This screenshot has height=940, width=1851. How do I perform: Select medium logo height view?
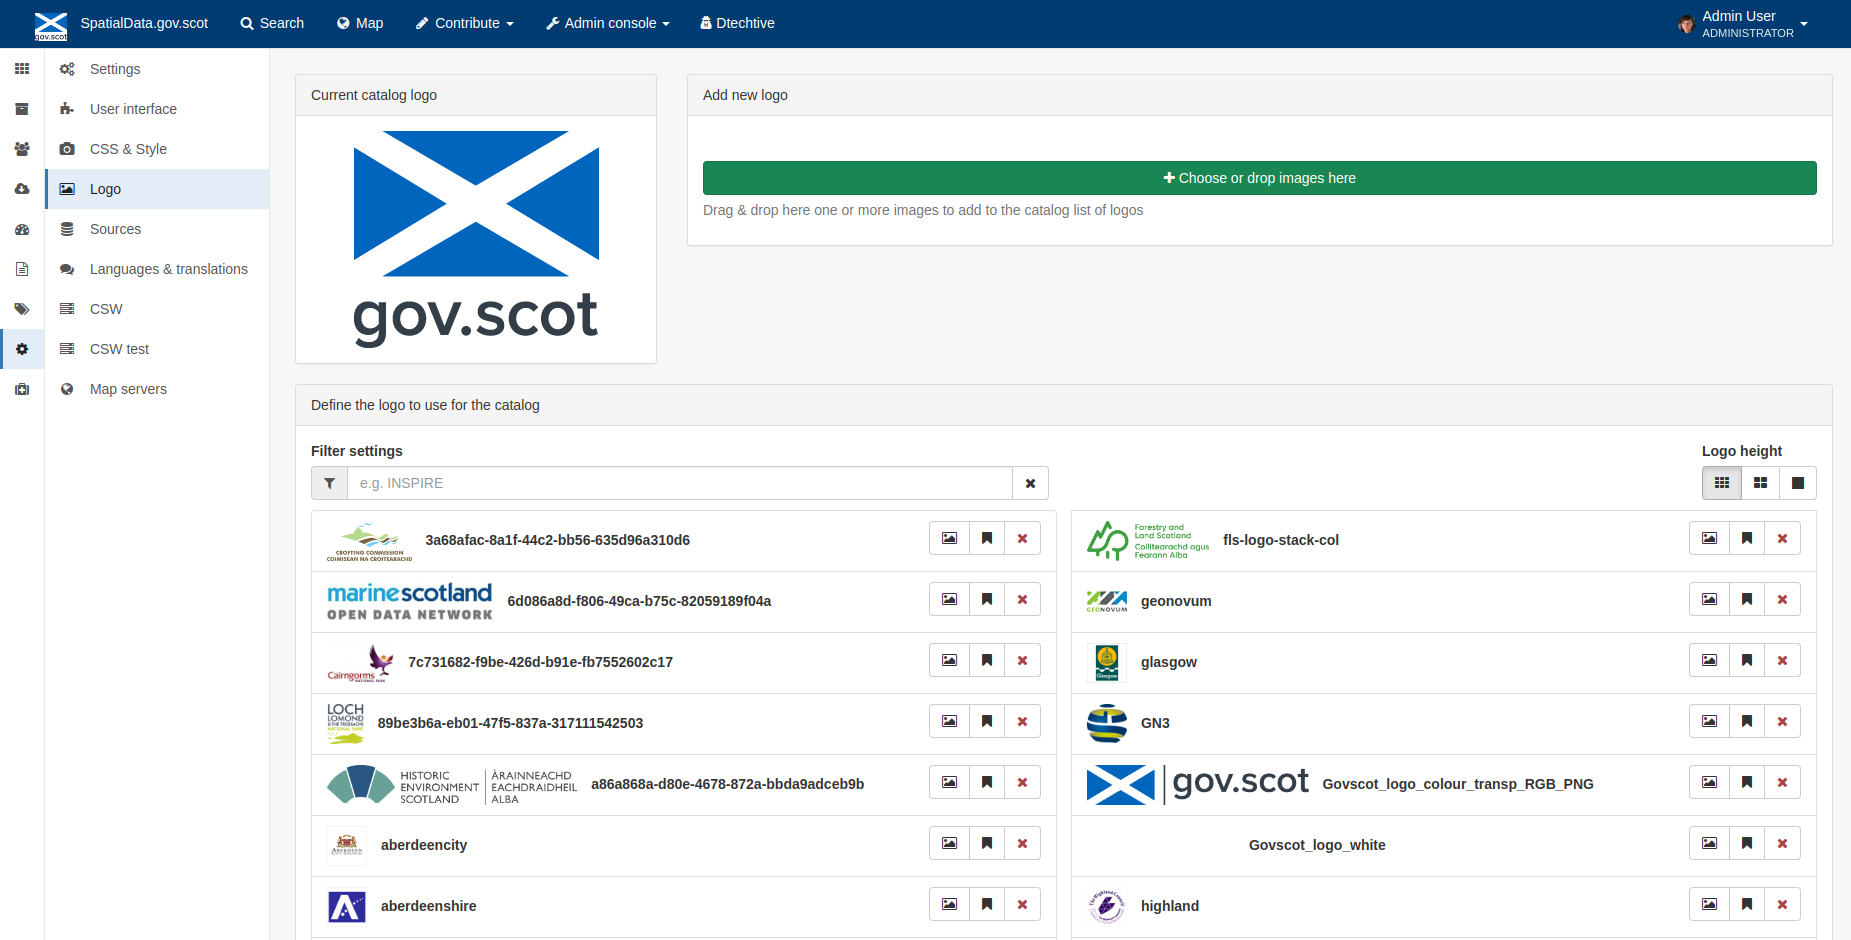[1760, 483]
